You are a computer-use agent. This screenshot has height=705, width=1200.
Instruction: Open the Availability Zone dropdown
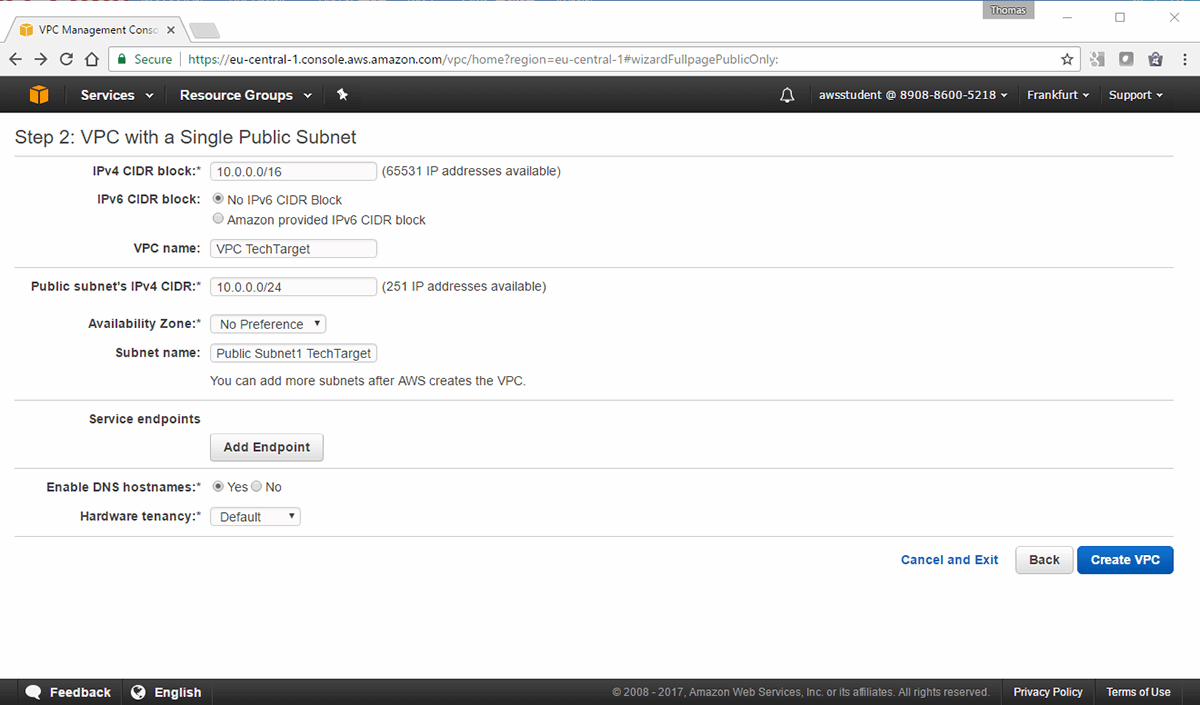pos(268,324)
